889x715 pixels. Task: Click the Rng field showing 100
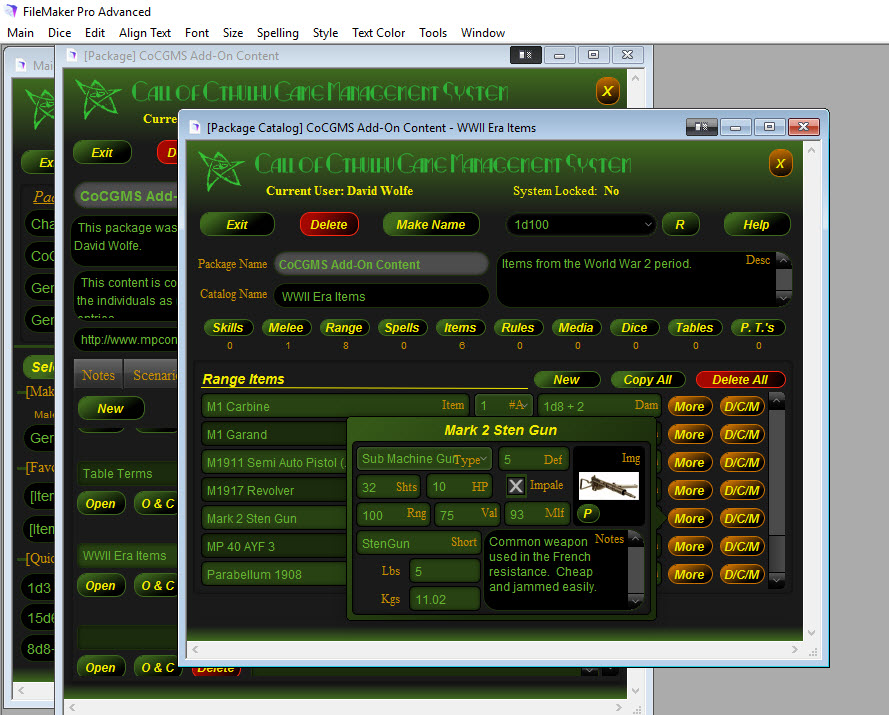393,515
